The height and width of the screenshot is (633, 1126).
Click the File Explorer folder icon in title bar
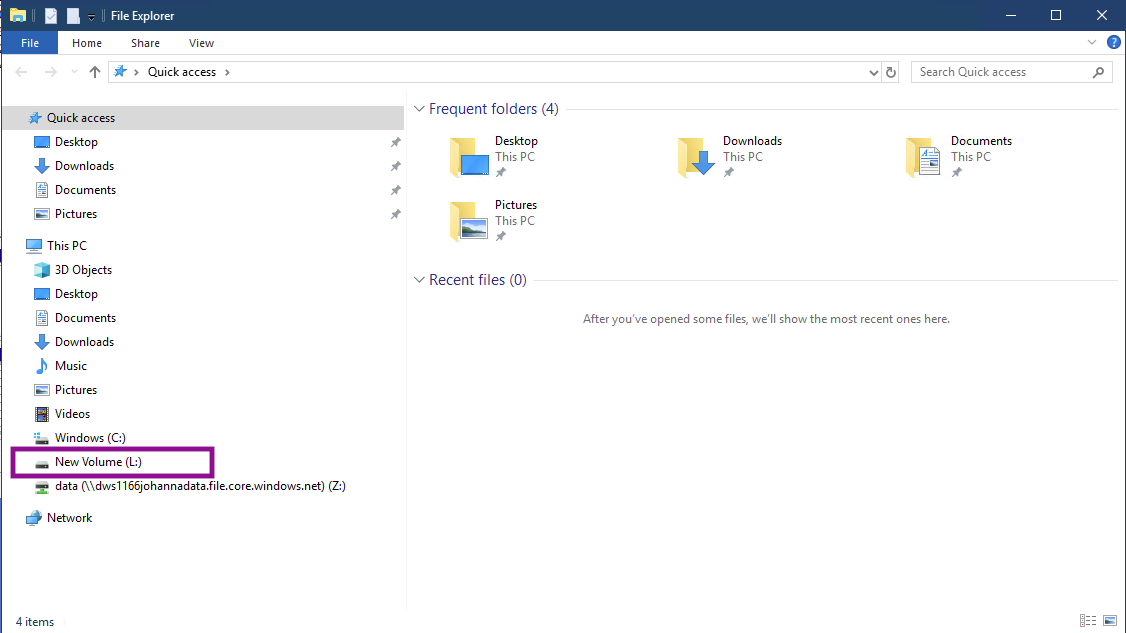coord(18,15)
